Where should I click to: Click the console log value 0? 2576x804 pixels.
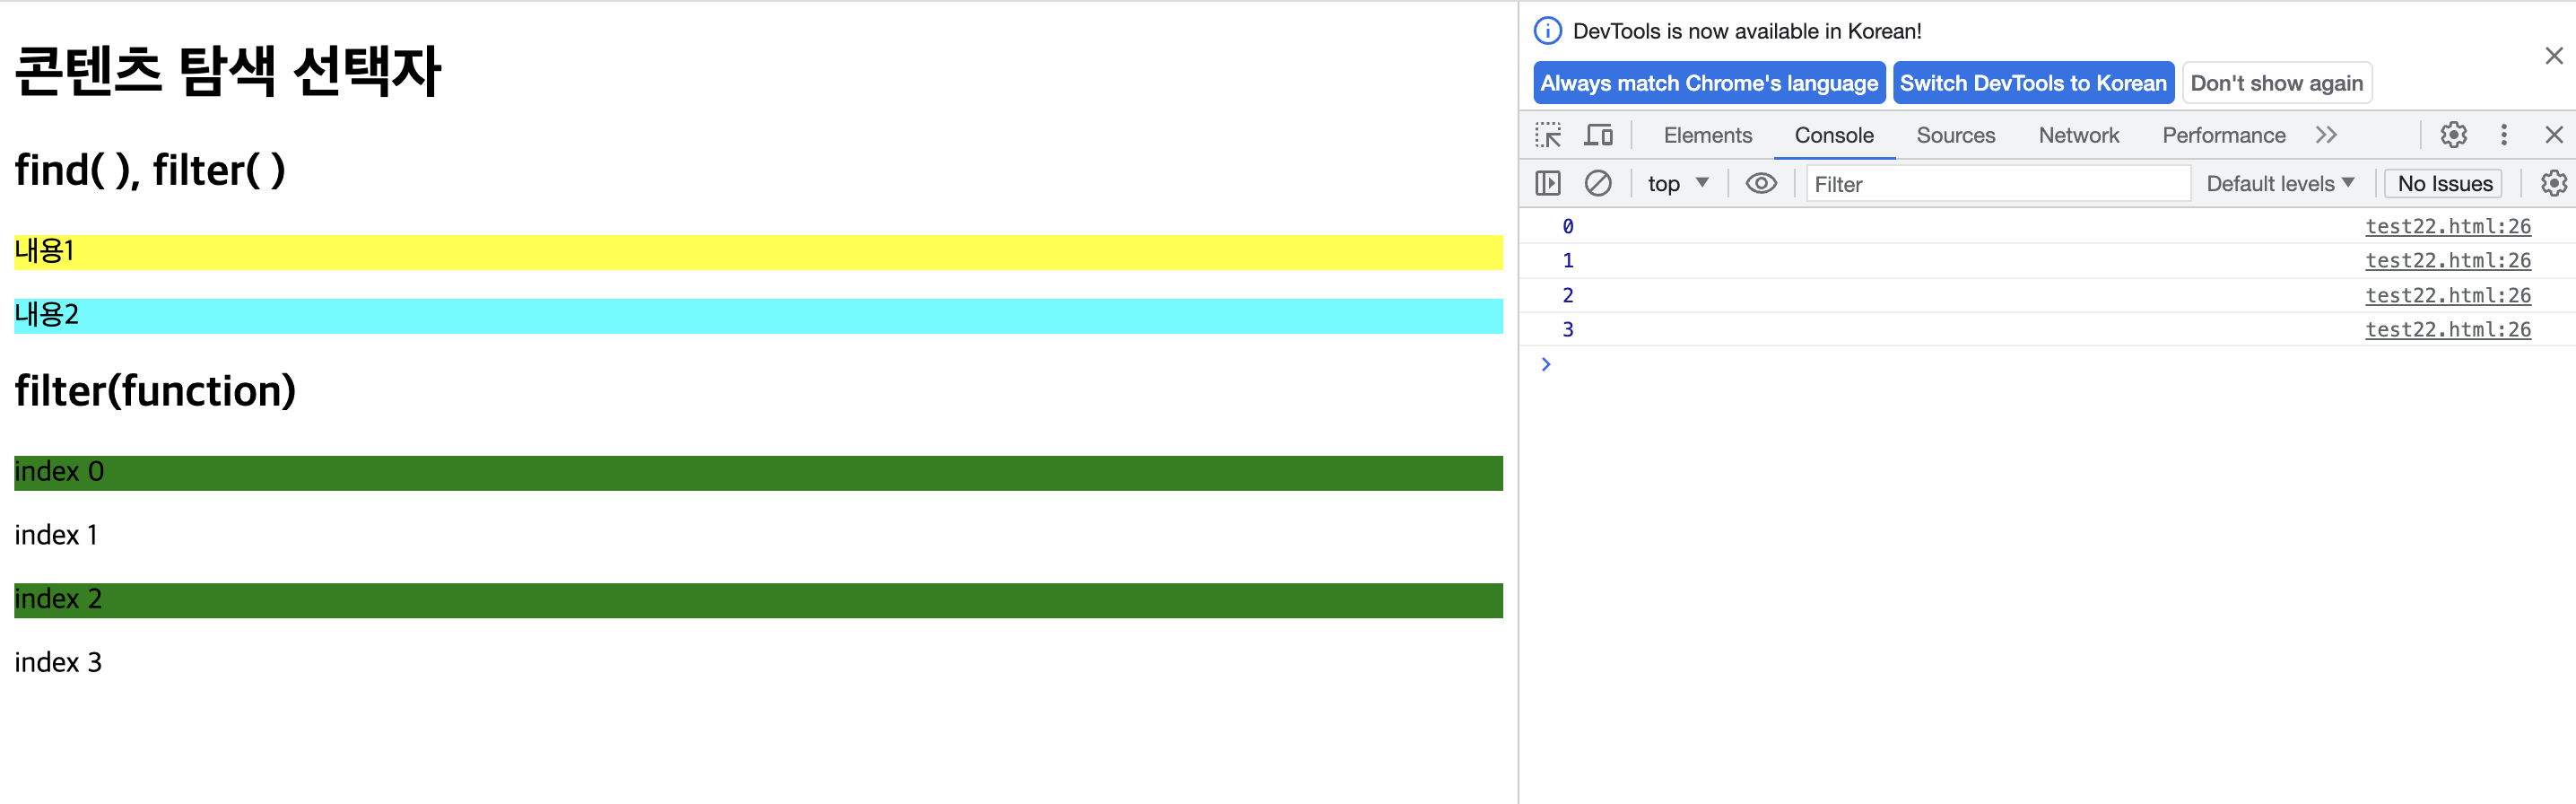(x=1568, y=227)
